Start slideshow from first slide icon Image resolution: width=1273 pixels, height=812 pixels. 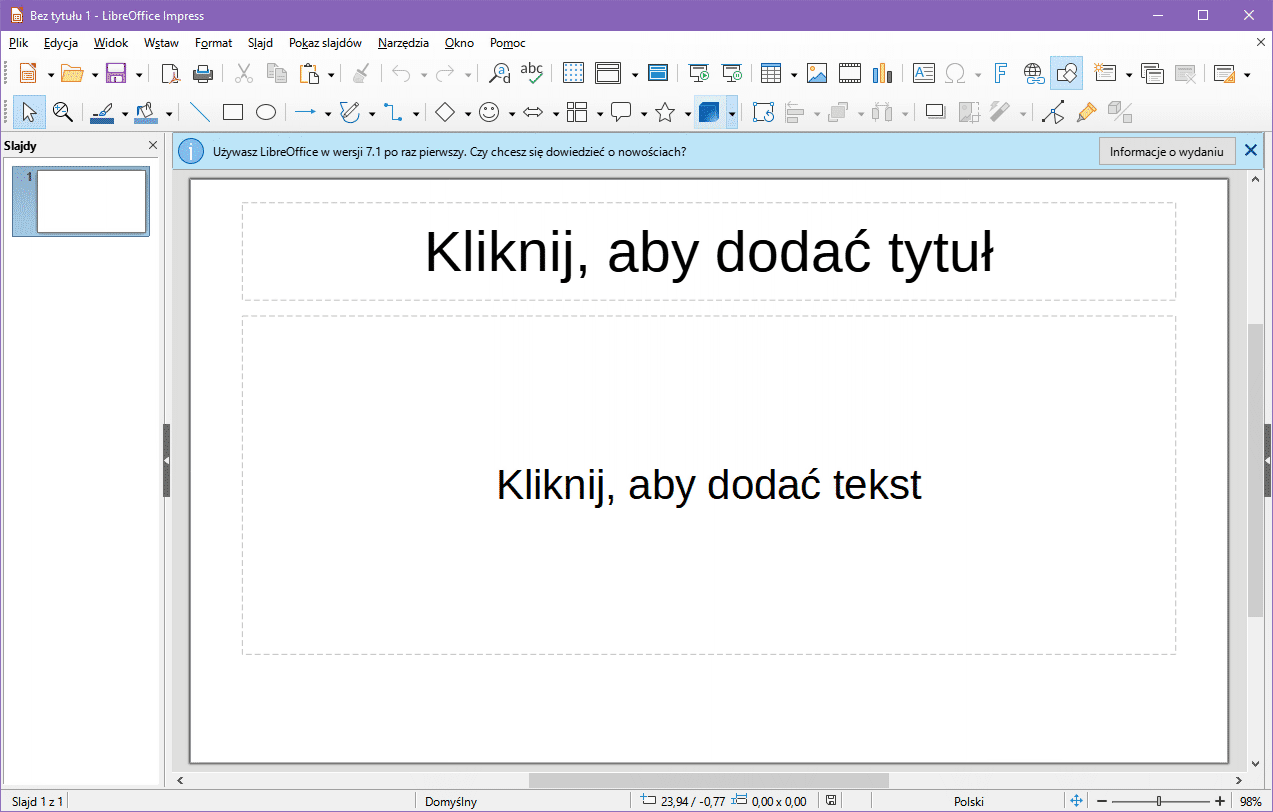(699, 73)
